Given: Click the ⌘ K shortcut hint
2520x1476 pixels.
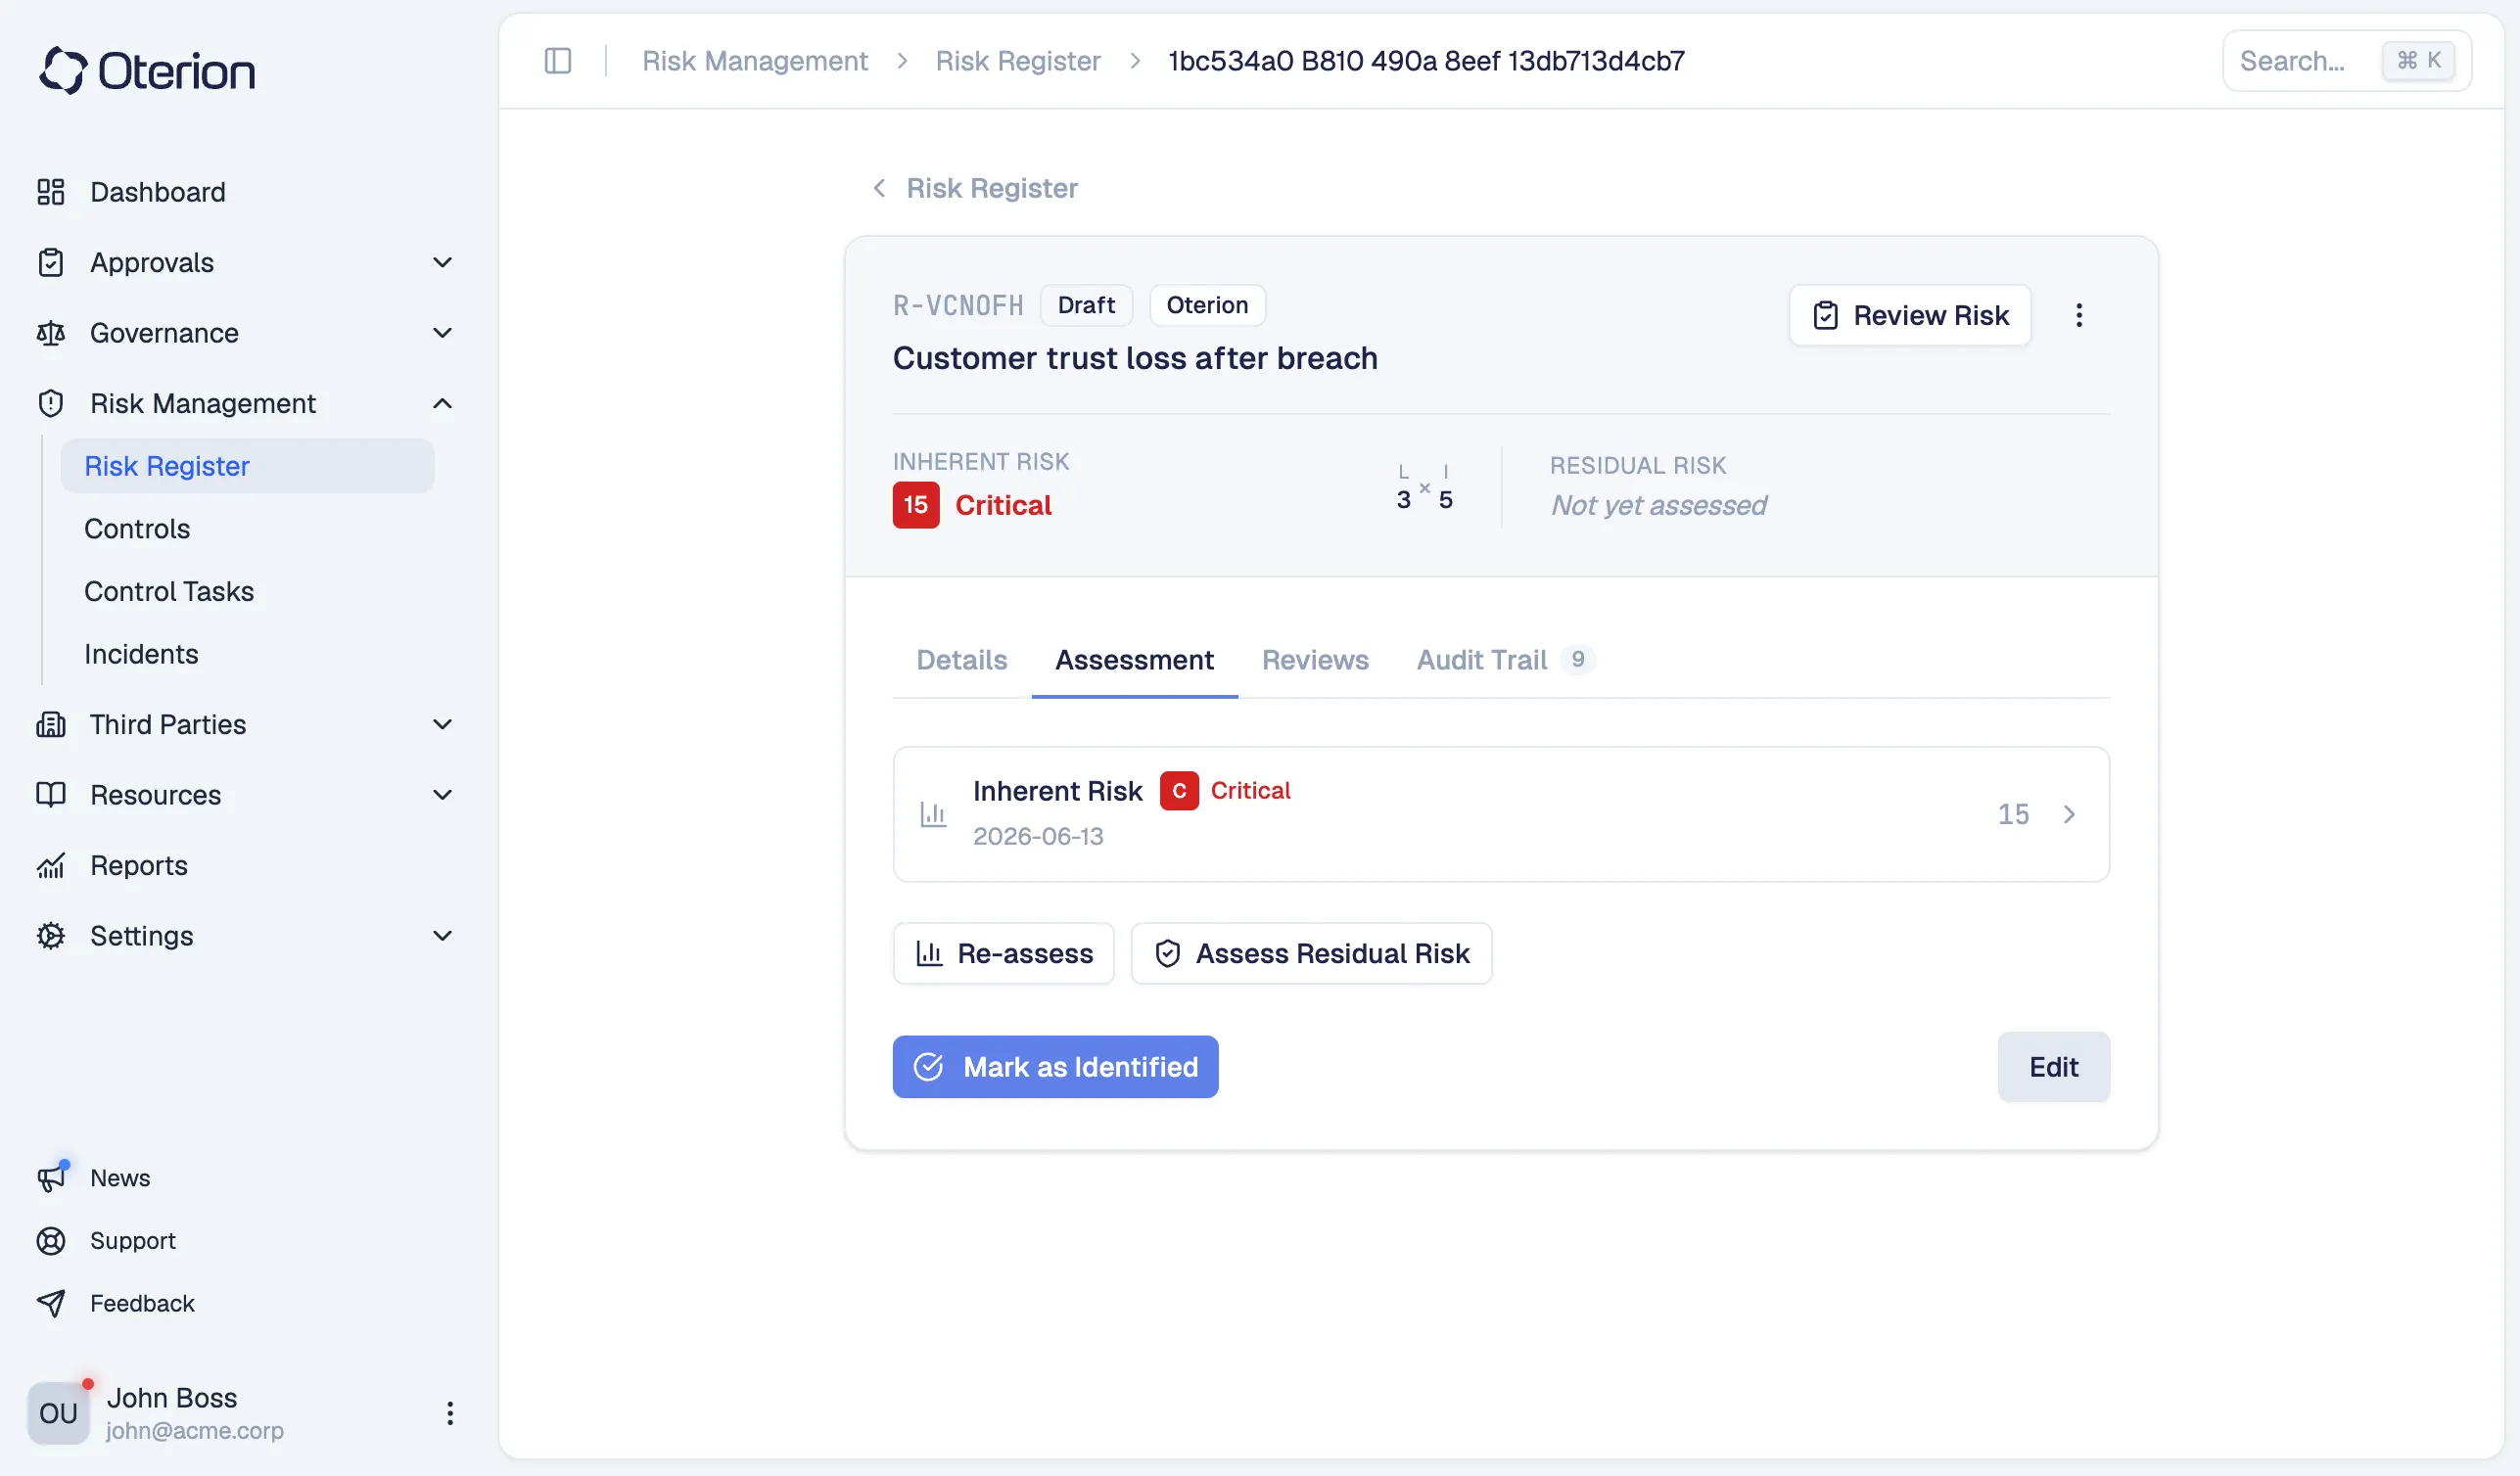Looking at the screenshot, I should tap(2418, 61).
